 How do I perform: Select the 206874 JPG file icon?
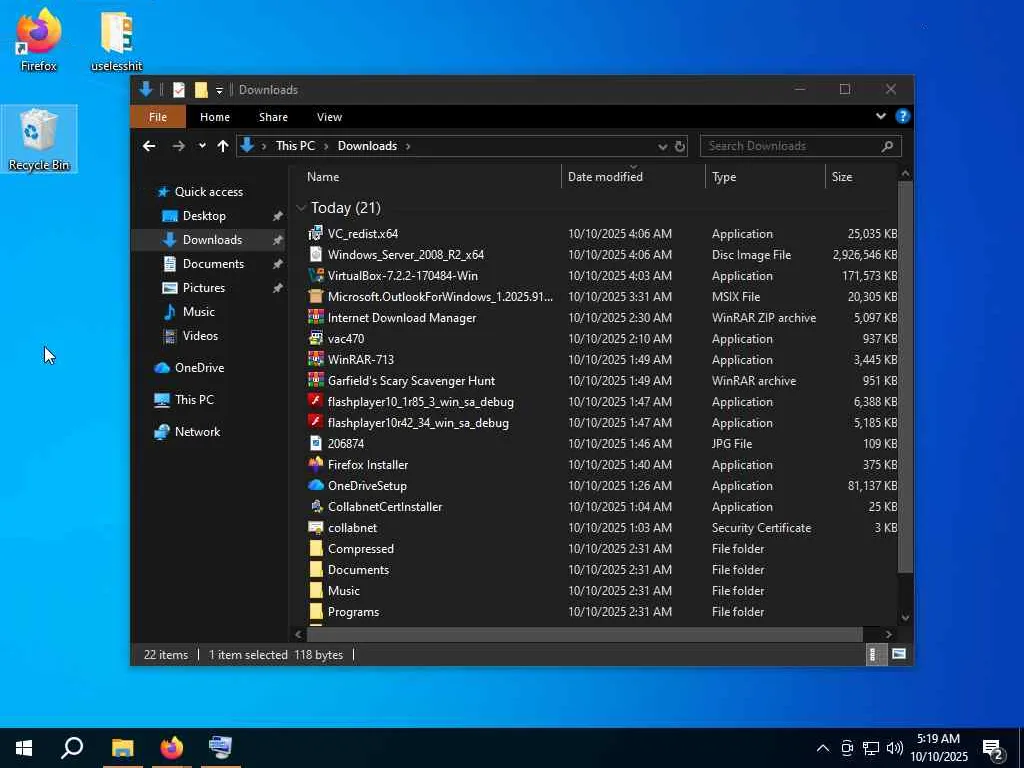315,443
